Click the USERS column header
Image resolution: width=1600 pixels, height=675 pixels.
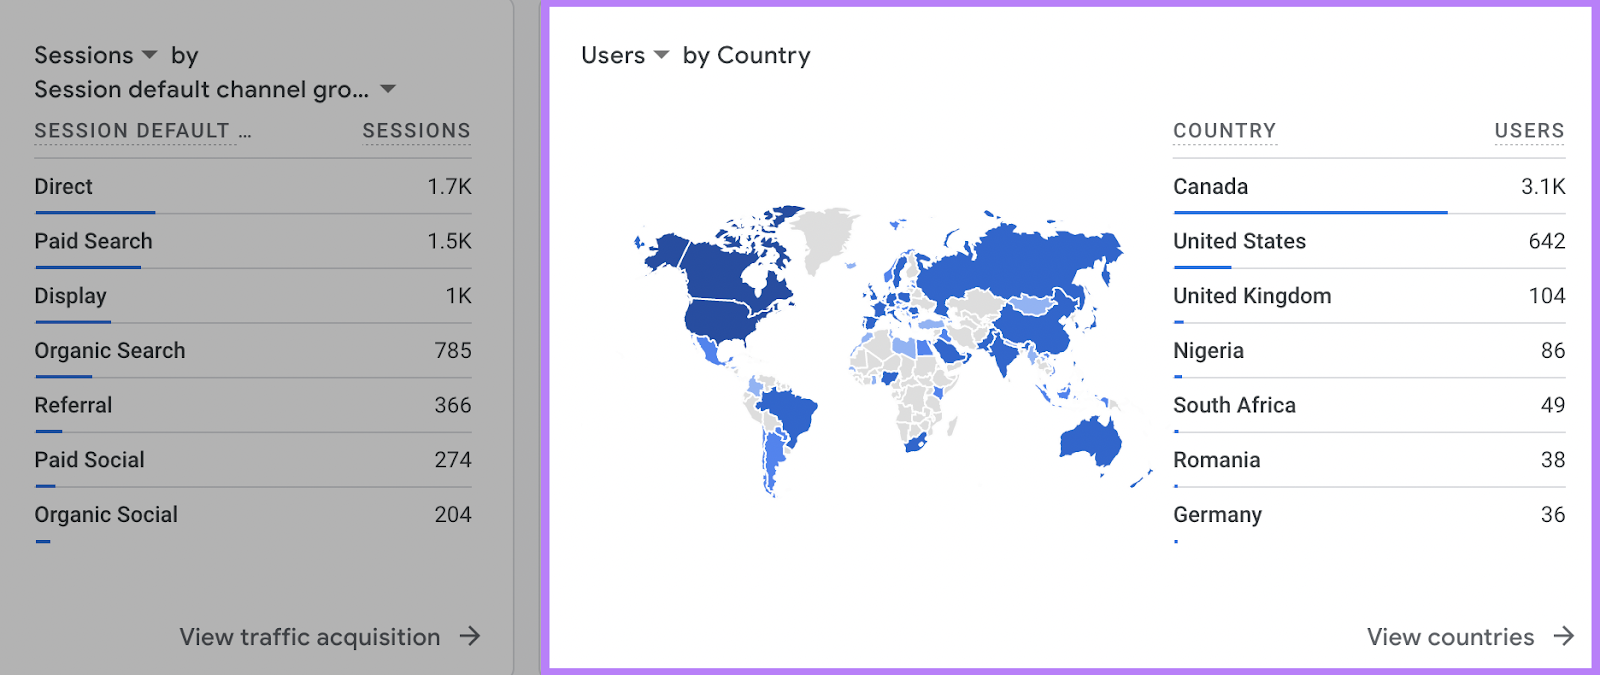(x=1529, y=131)
